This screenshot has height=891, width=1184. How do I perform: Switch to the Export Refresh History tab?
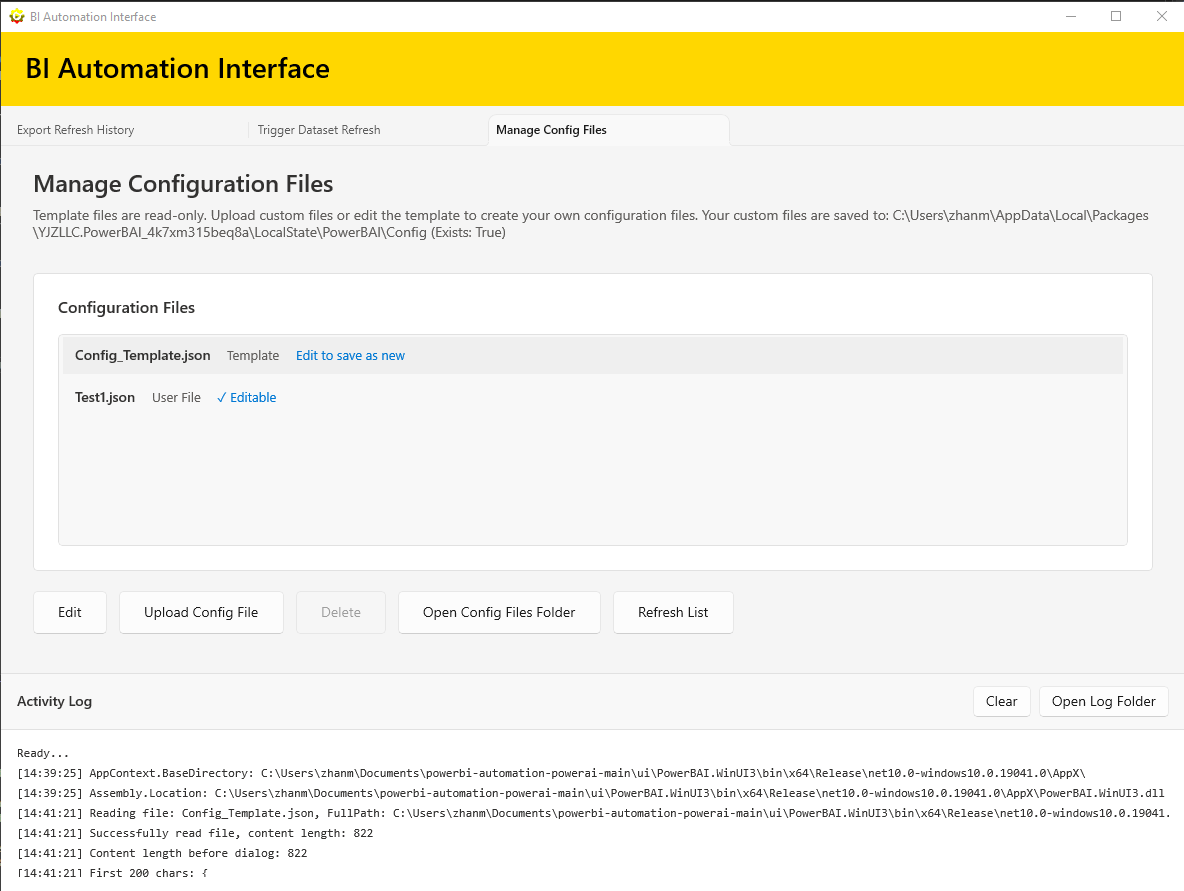pos(74,129)
